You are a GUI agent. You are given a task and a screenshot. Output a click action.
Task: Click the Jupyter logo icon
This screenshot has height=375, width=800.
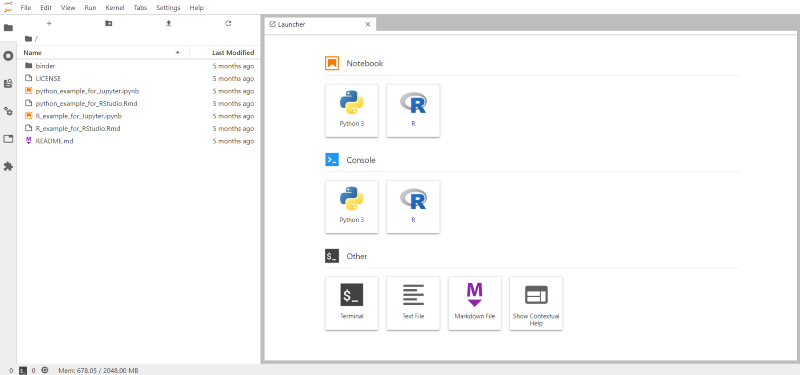pyautogui.click(x=8, y=7)
